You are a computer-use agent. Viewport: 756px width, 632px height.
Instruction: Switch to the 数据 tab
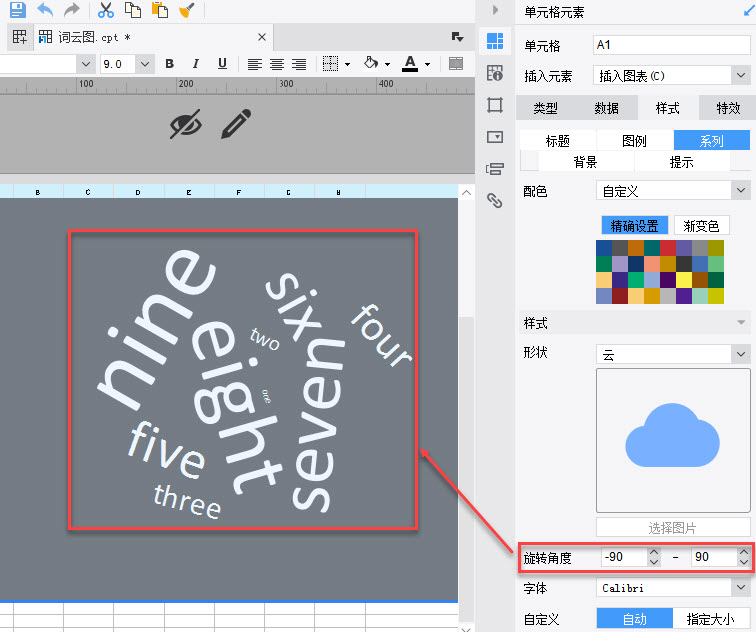pos(607,108)
